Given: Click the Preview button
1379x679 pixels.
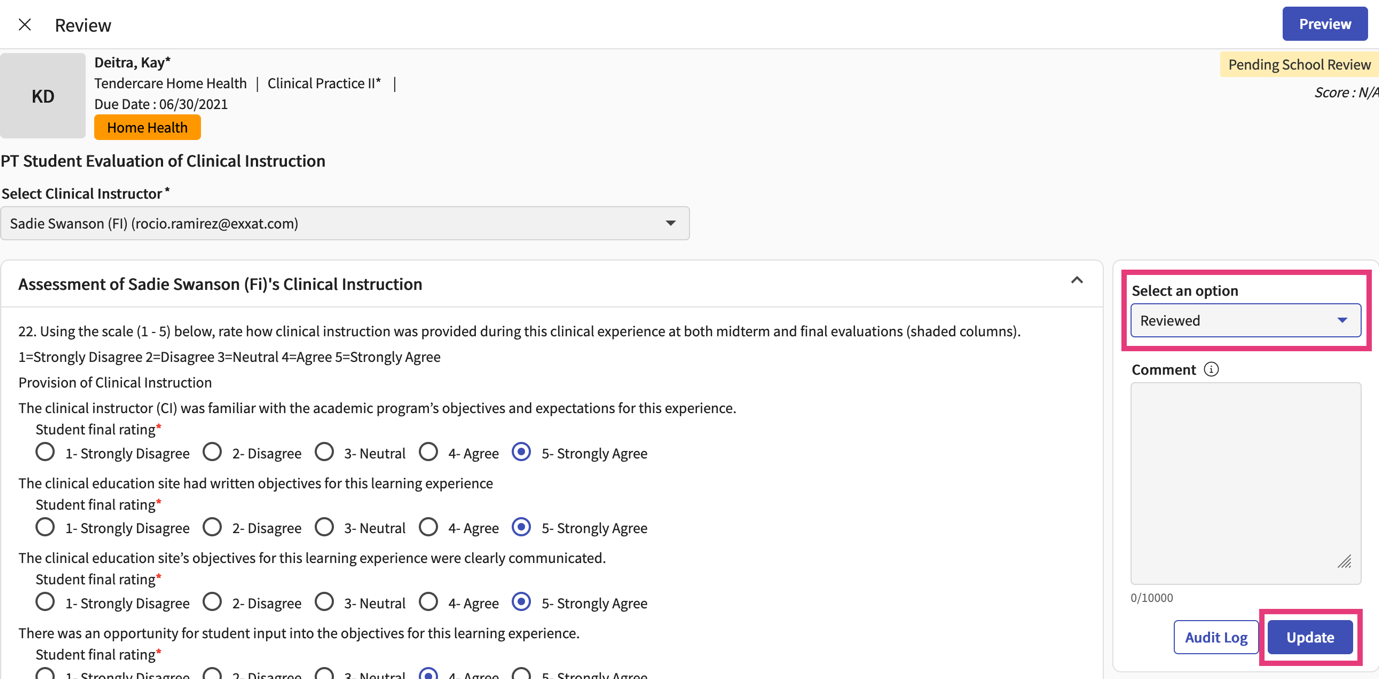Looking at the screenshot, I should point(1325,23).
